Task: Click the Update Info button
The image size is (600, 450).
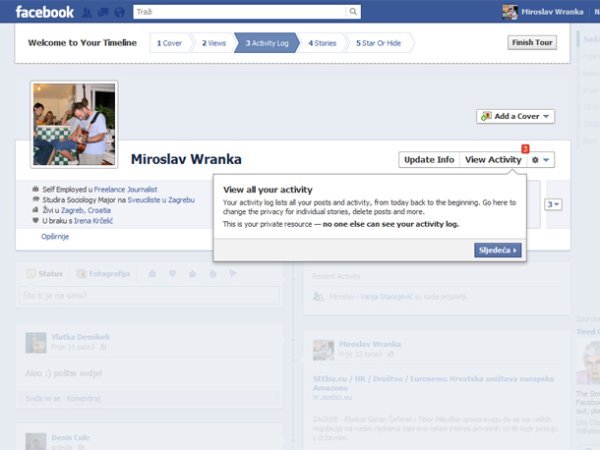Action: point(429,160)
